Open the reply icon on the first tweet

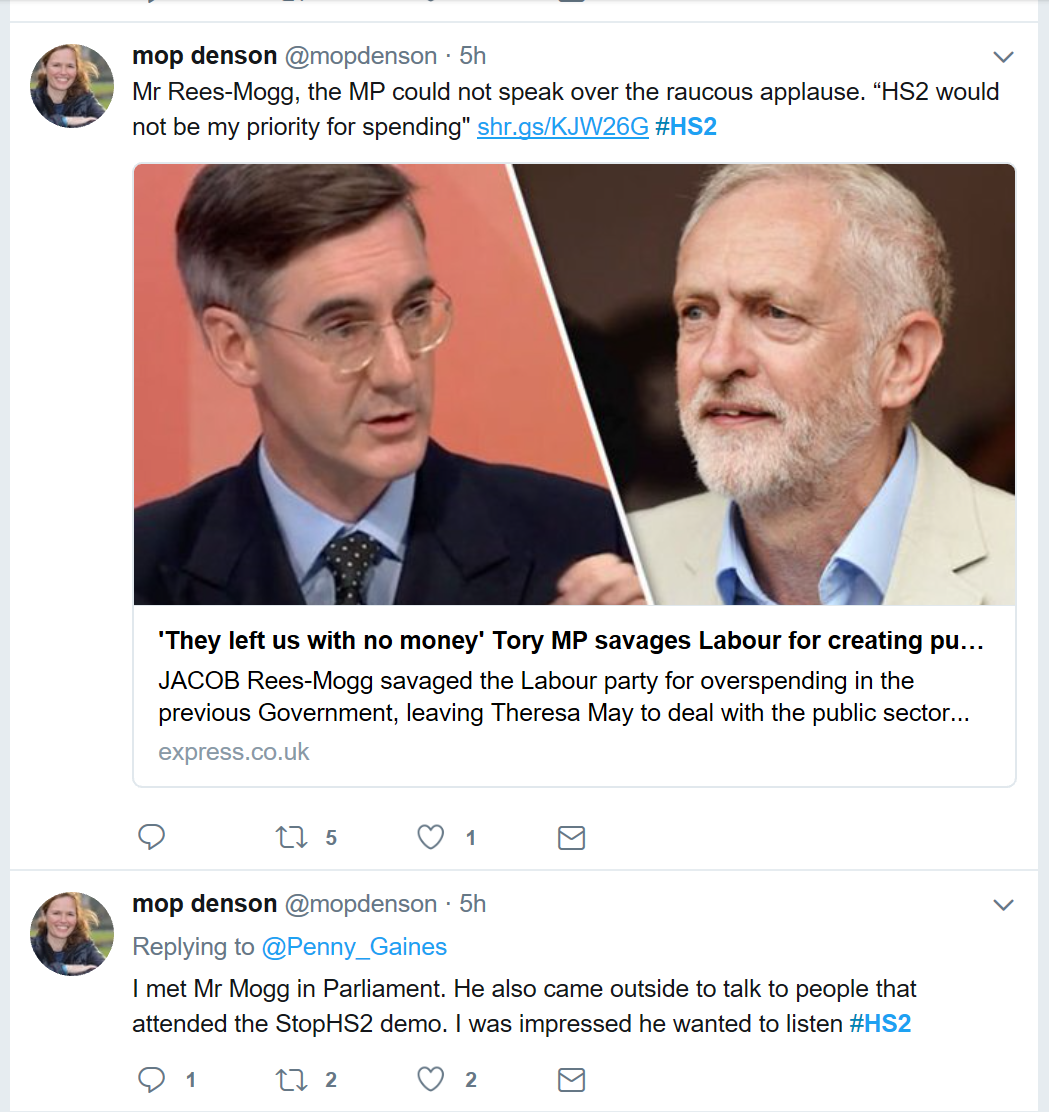coord(151,837)
